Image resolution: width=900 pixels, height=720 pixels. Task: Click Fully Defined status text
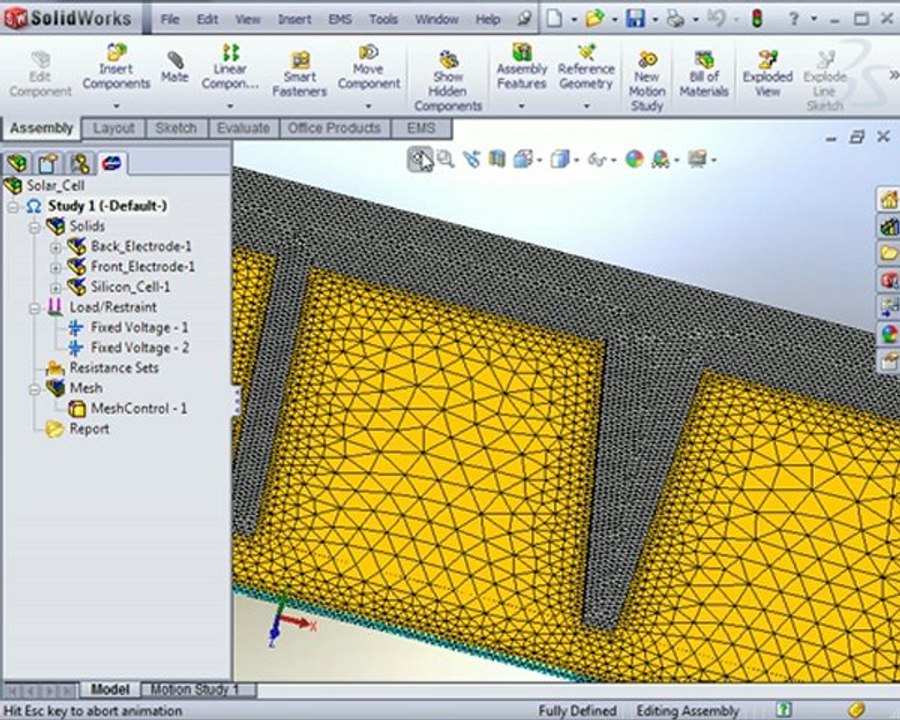tap(577, 711)
